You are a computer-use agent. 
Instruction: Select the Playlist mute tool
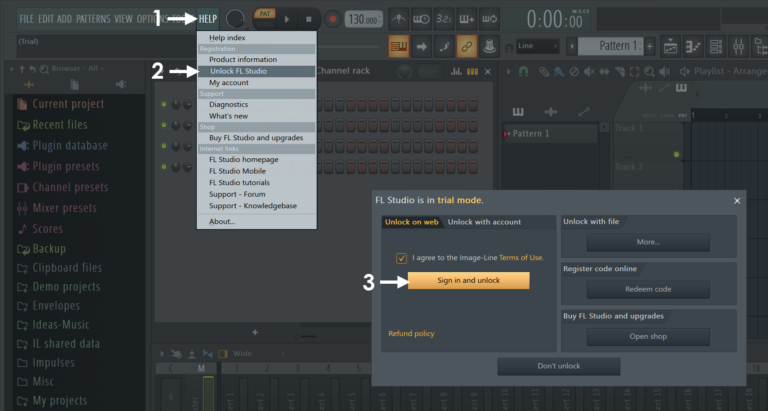pyautogui.click(x=589, y=72)
